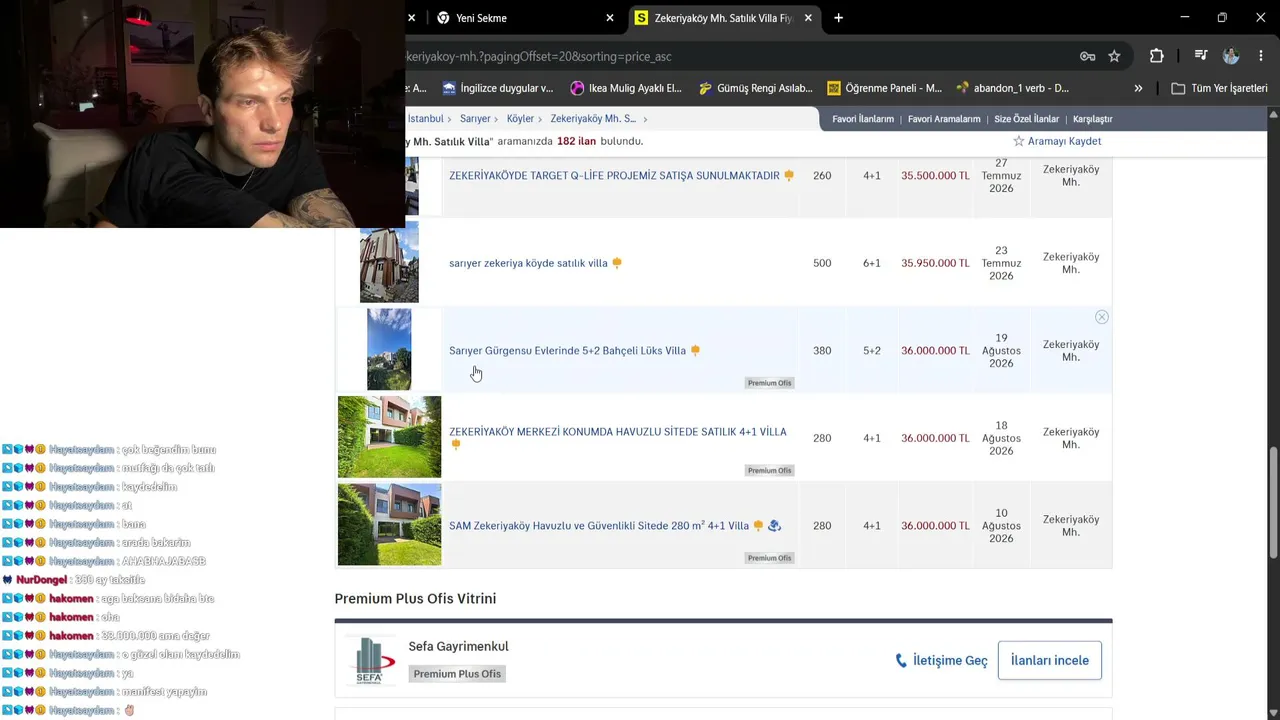Click the 36.000.000 TL price of Sarıyer Gürgensu
This screenshot has height=720, width=1280.
coord(935,351)
